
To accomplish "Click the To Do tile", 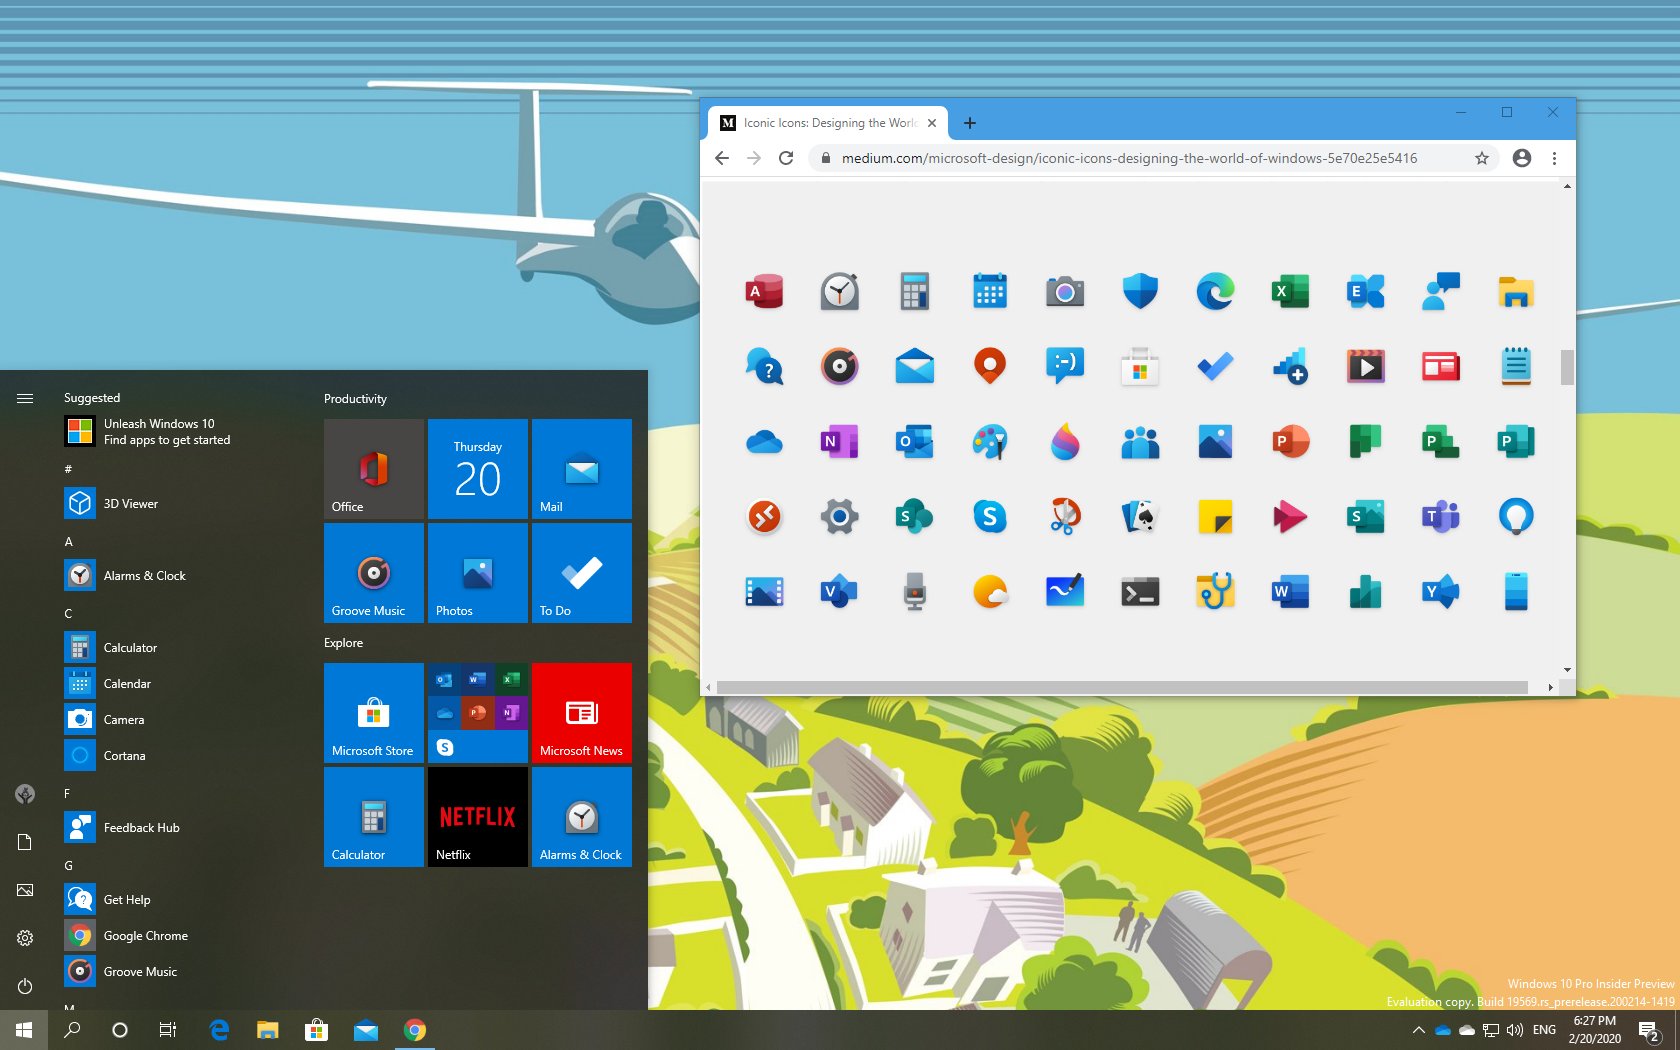I will [581, 572].
